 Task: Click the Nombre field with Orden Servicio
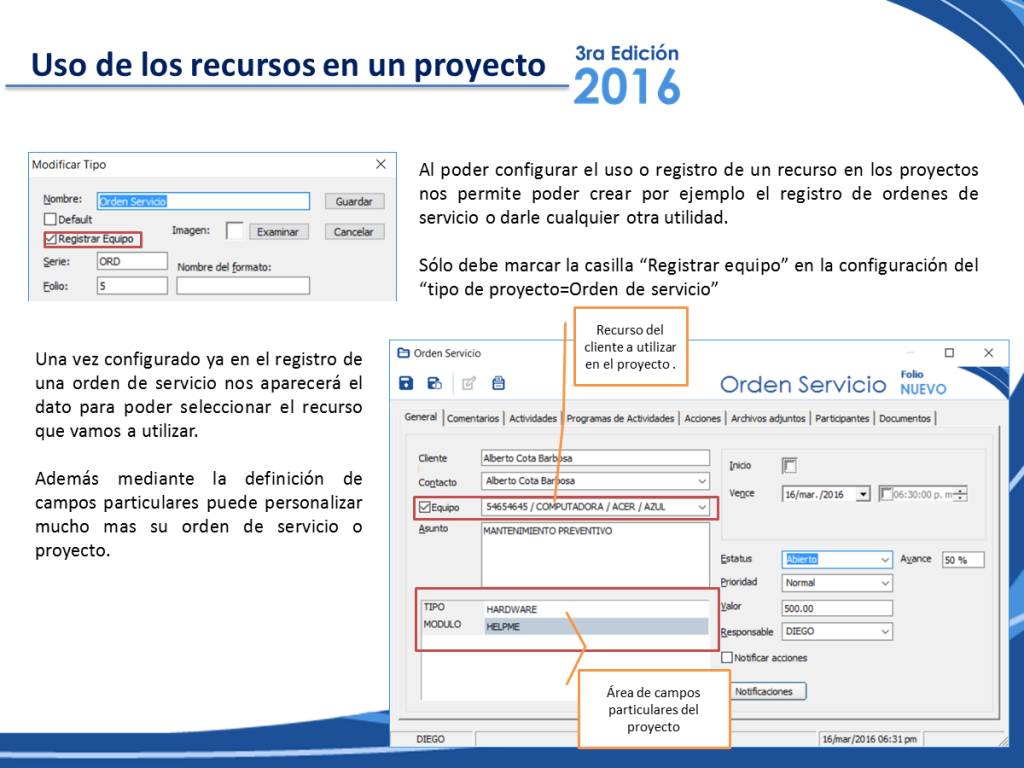pos(203,201)
